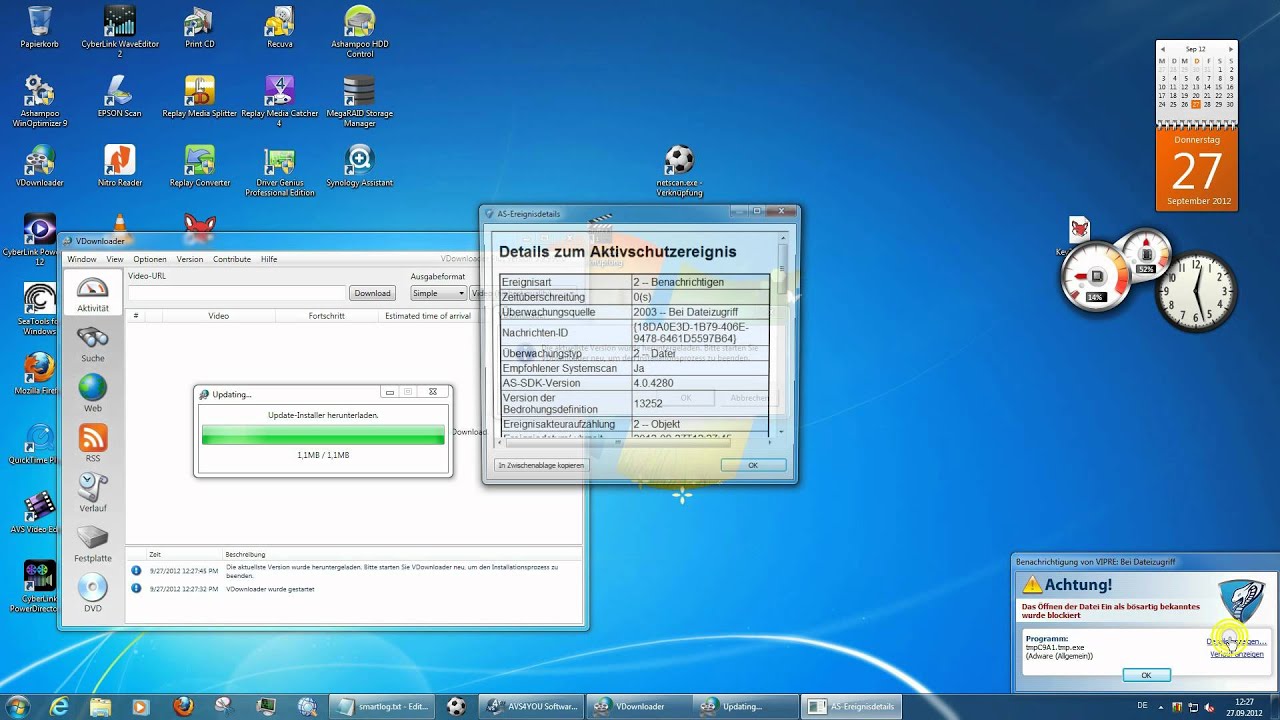
Task: Select the netscan.exe shortcut on desktop
Action: [x=680, y=171]
